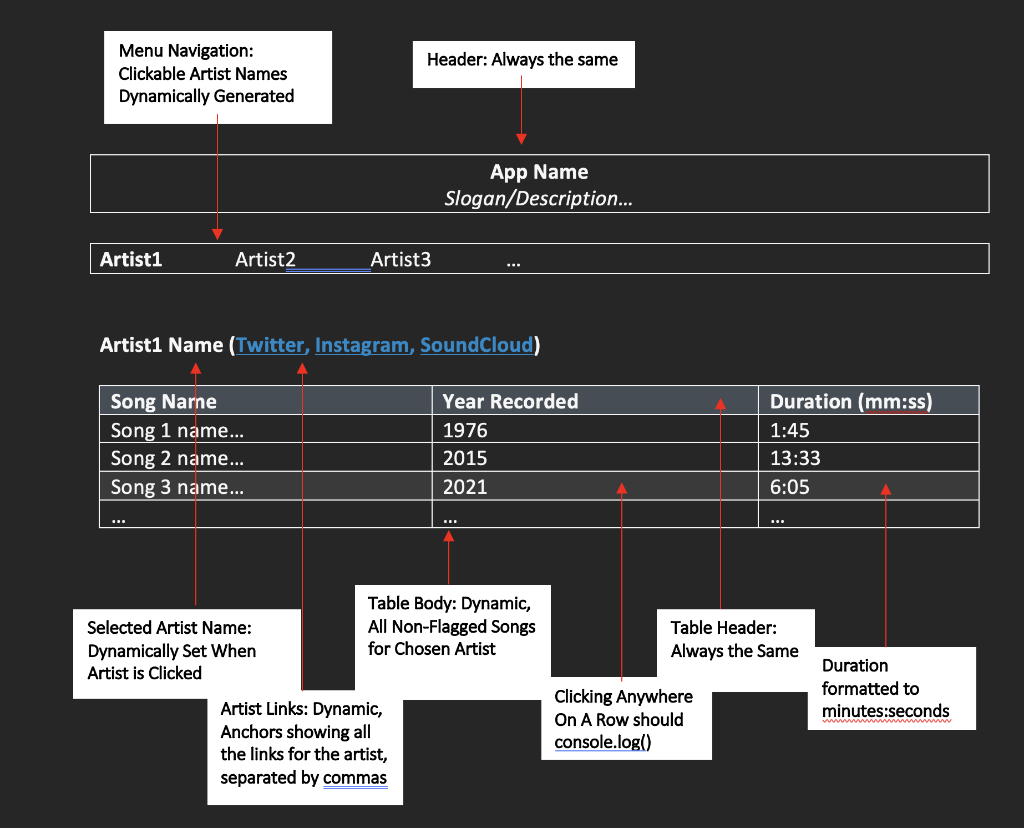Click the Artist1 Name heading
Screen dimensions: 1024x828
coord(161,345)
